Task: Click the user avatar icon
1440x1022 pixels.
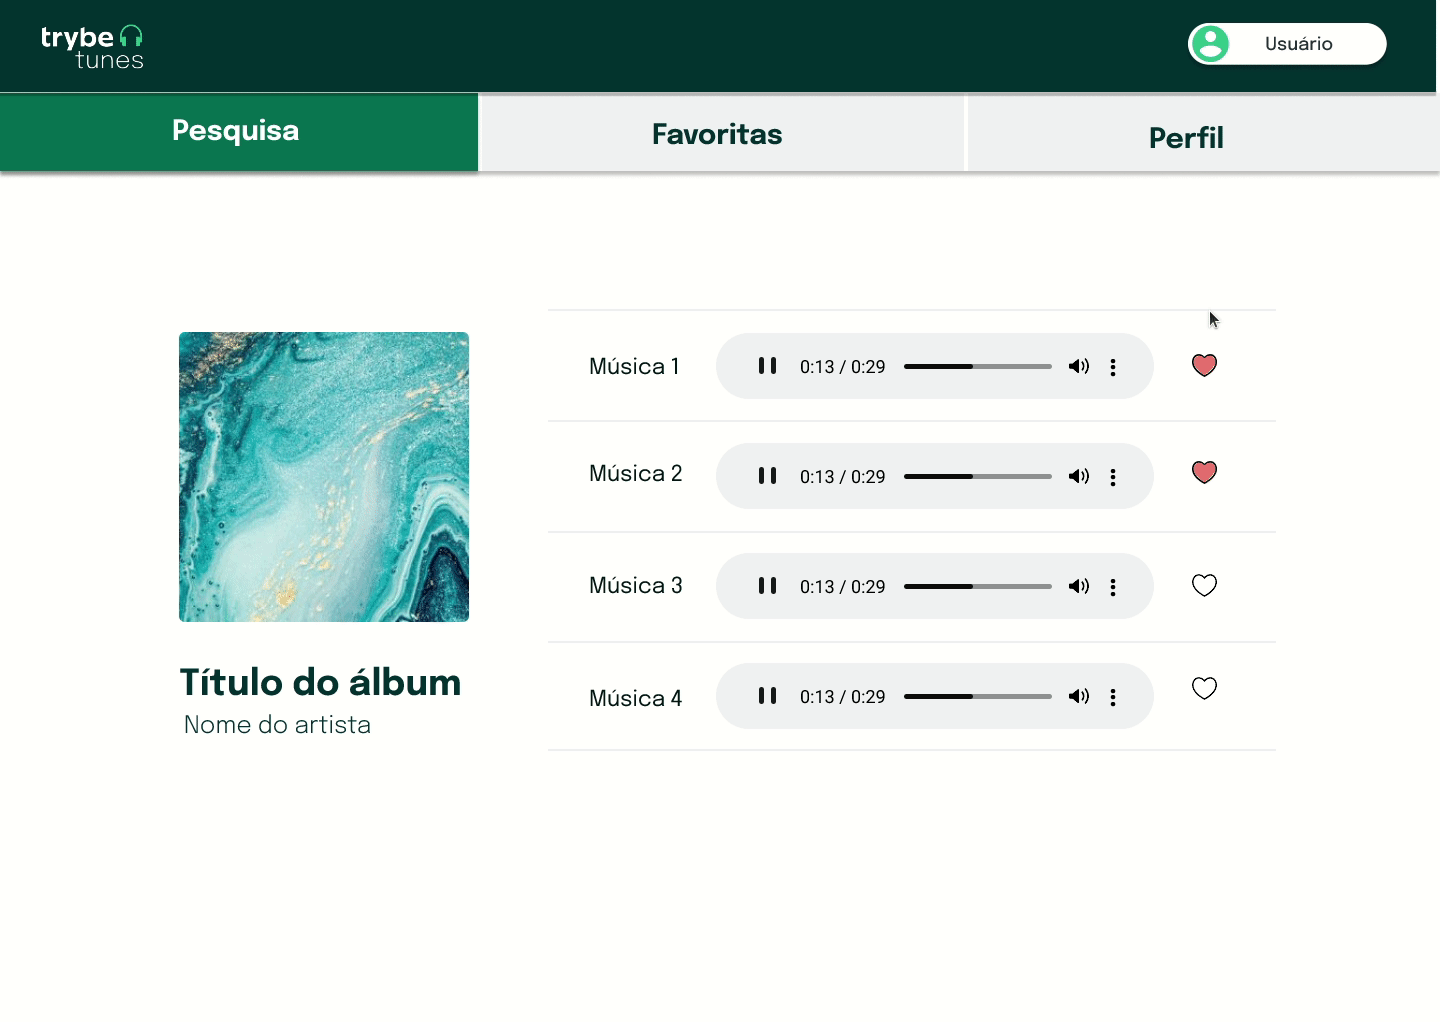Action: click(1211, 43)
